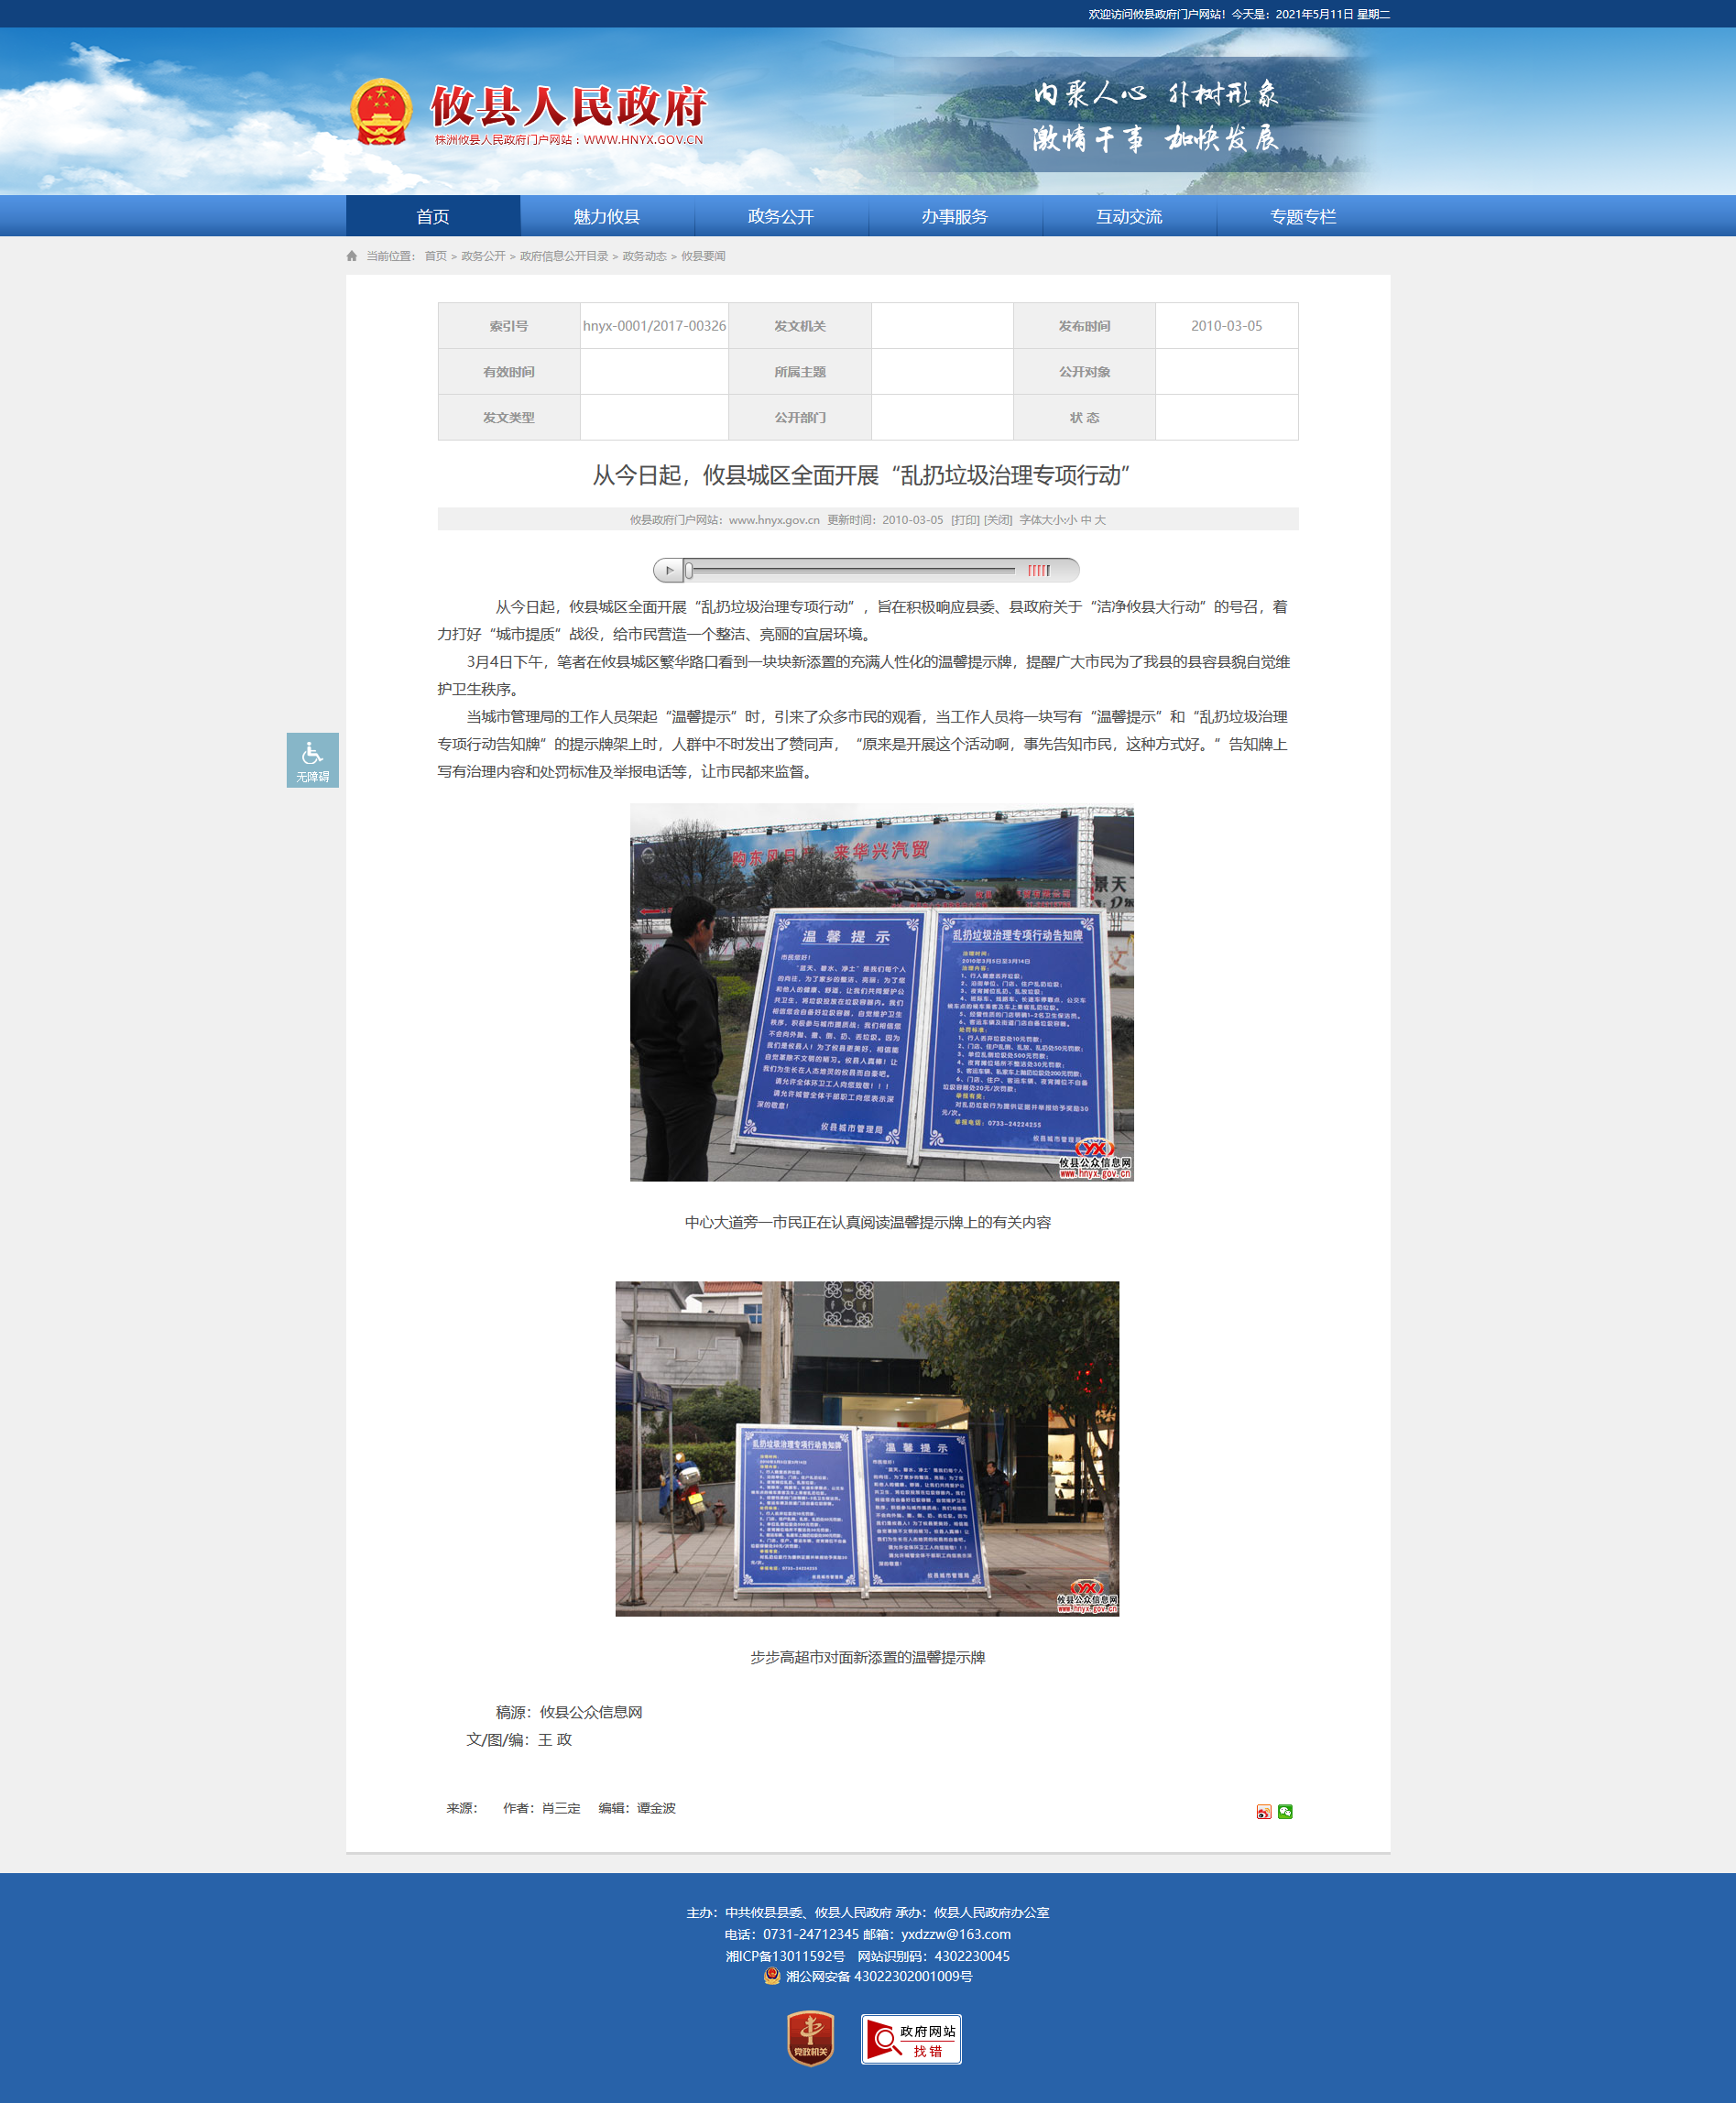This screenshot has width=1736, height=2103.
Task: Select 专题专栏 in the navigation bar
Action: pyautogui.click(x=1302, y=216)
